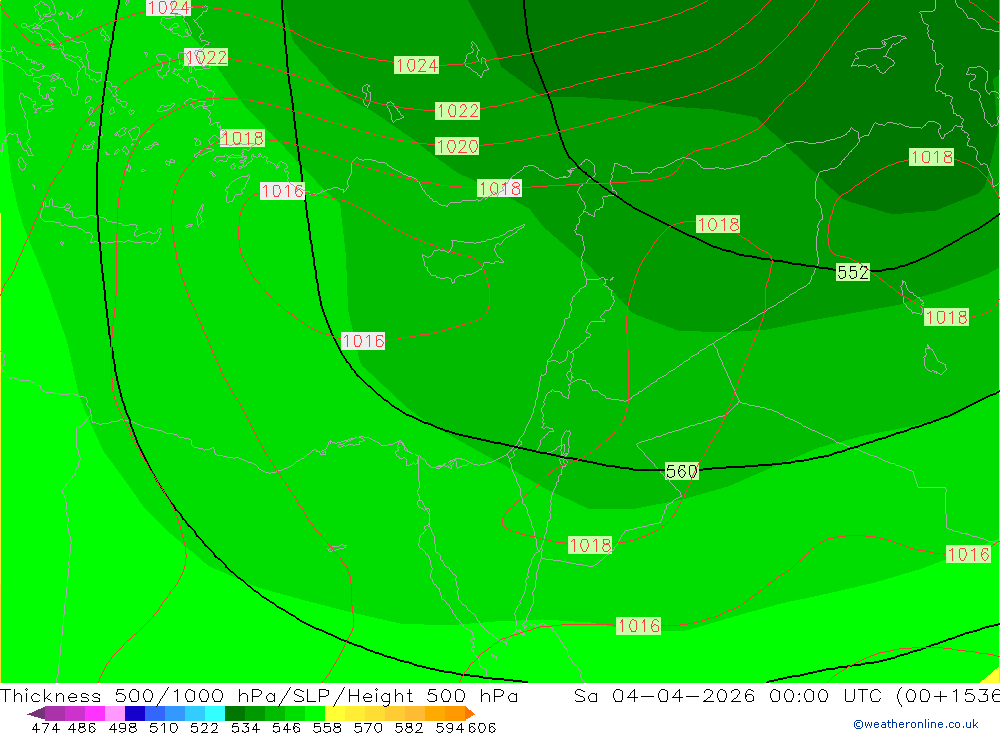
Task: Pick the darkest green legend swatch
Action: (x=235, y=713)
